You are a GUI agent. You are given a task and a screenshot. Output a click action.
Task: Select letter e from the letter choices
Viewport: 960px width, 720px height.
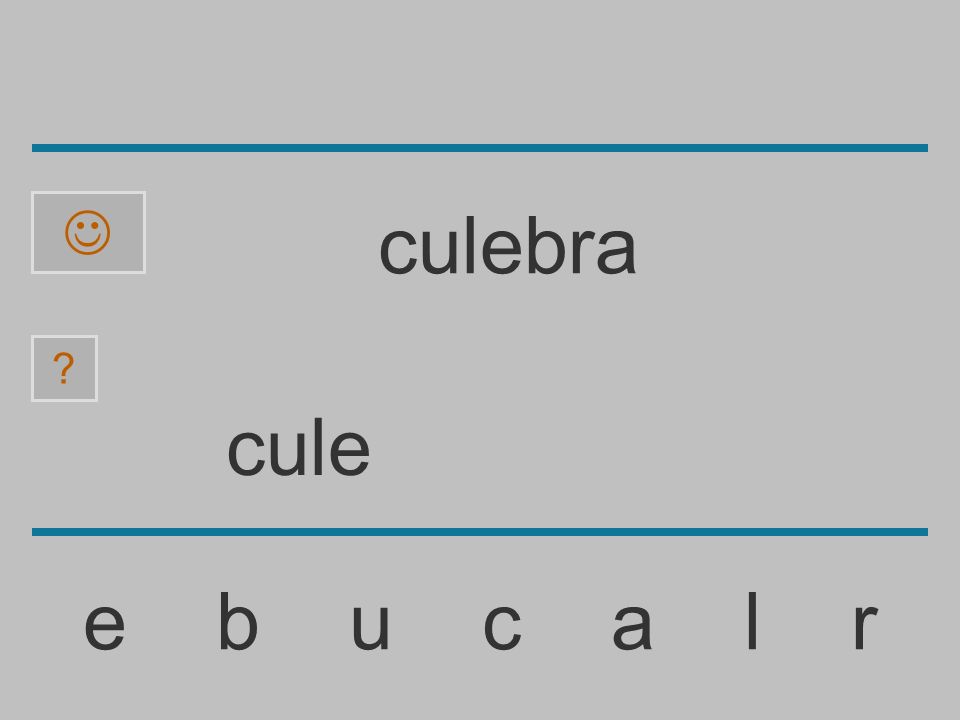coord(105,626)
